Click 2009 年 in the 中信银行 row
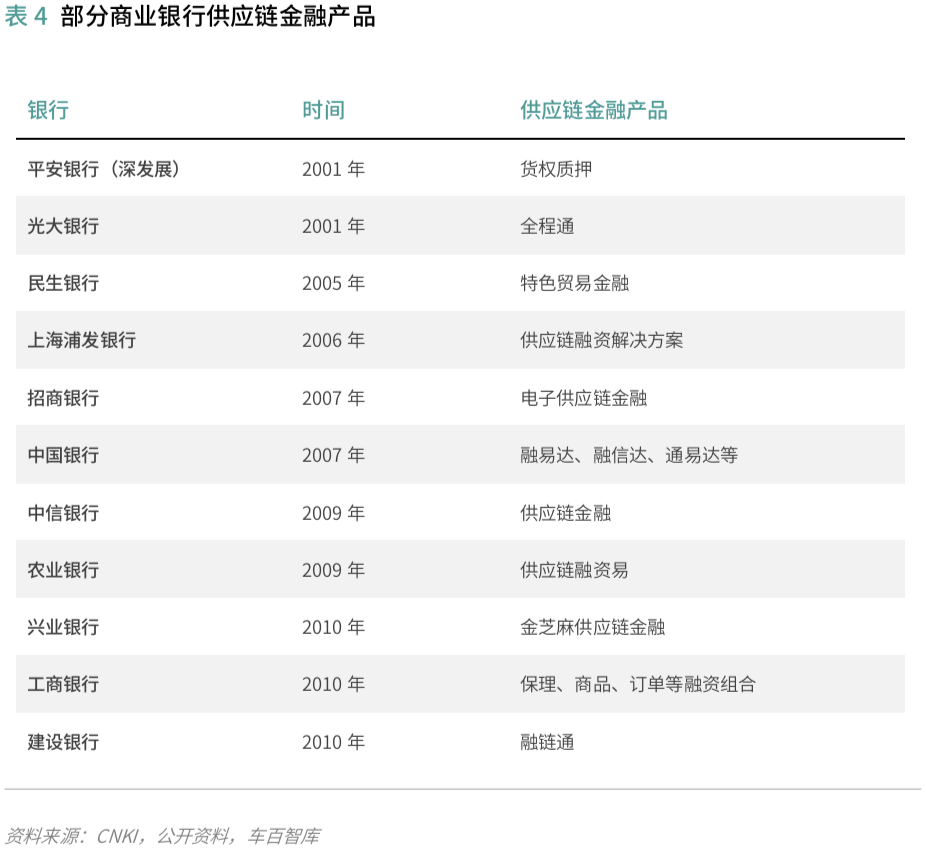The width and height of the screenshot is (926, 850). (x=334, y=513)
